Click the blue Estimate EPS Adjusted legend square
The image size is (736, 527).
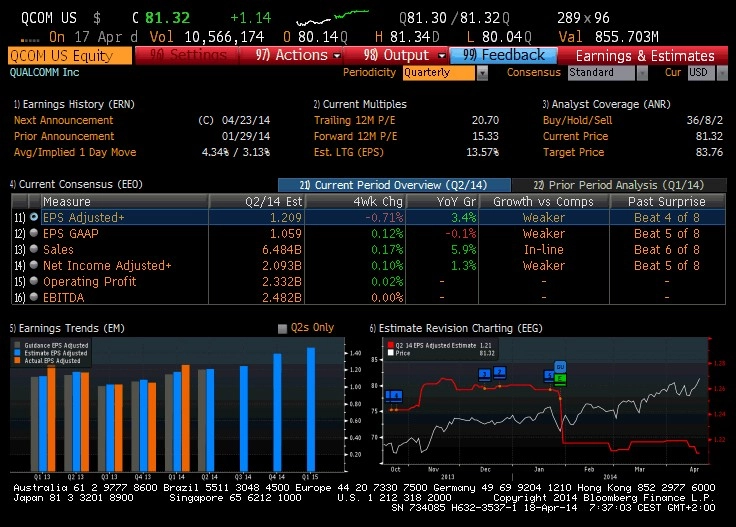[x=17, y=353]
